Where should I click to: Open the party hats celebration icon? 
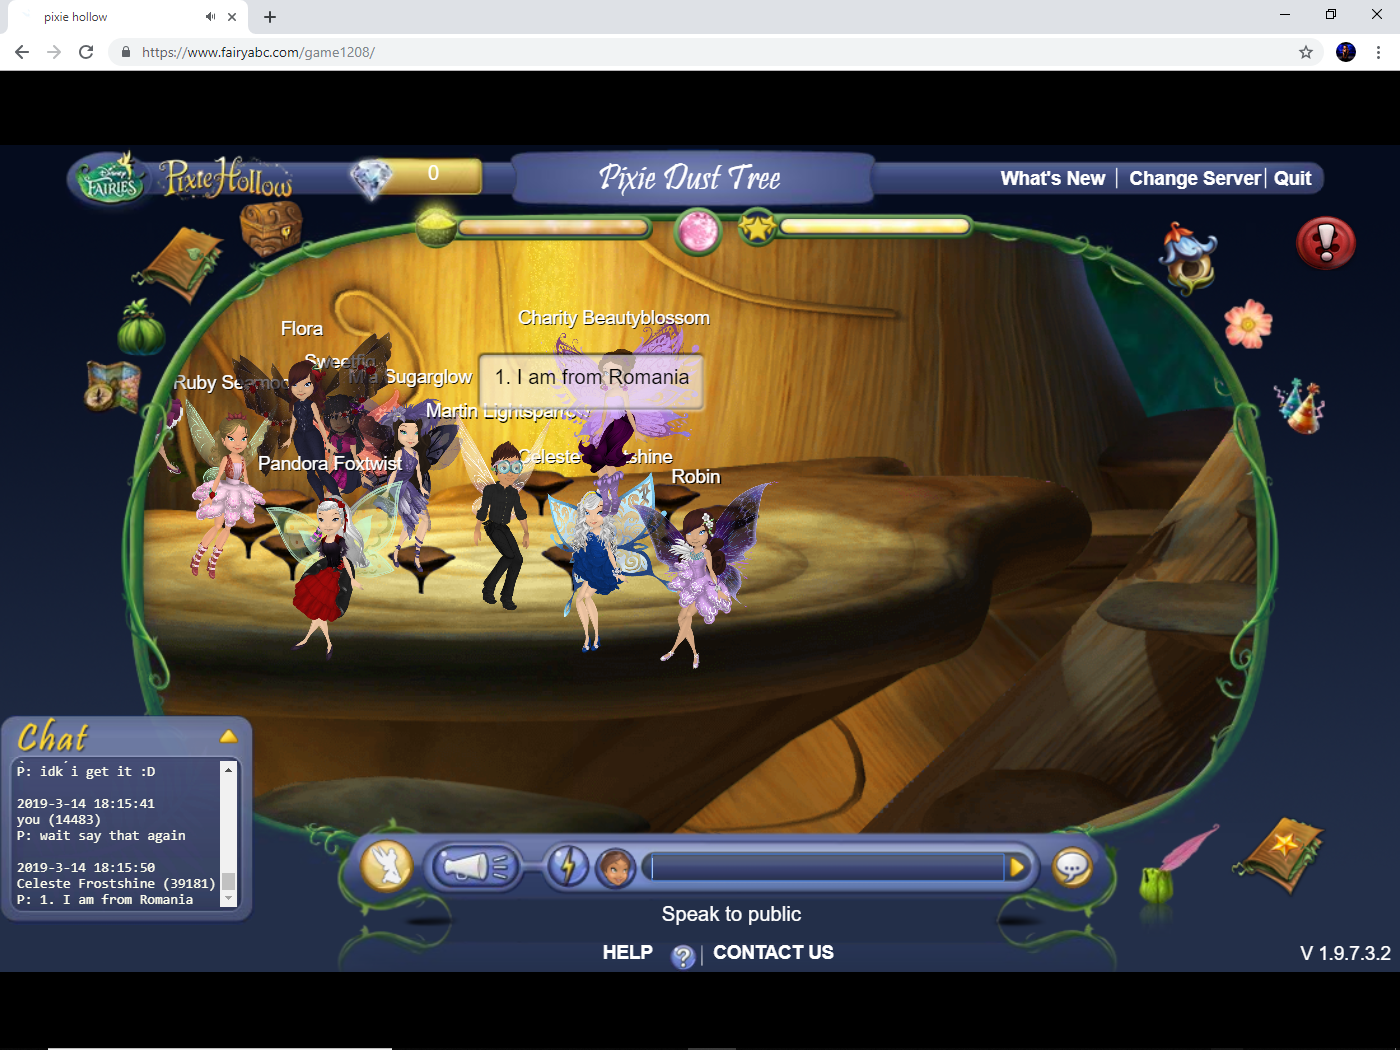pos(1297,403)
